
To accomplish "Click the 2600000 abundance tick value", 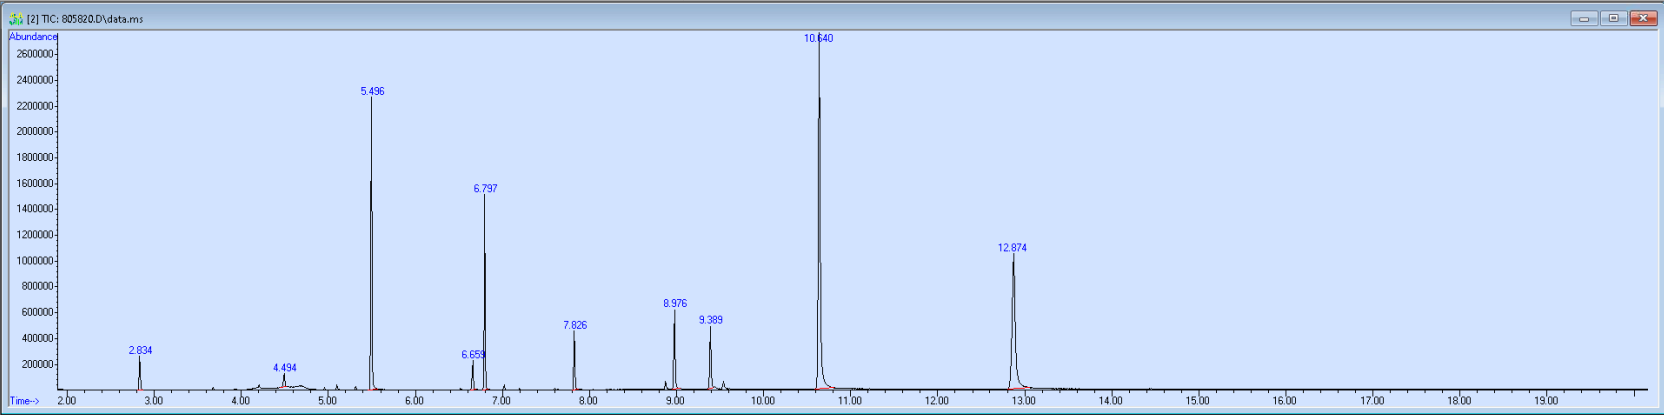I will (x=34, y=54).
